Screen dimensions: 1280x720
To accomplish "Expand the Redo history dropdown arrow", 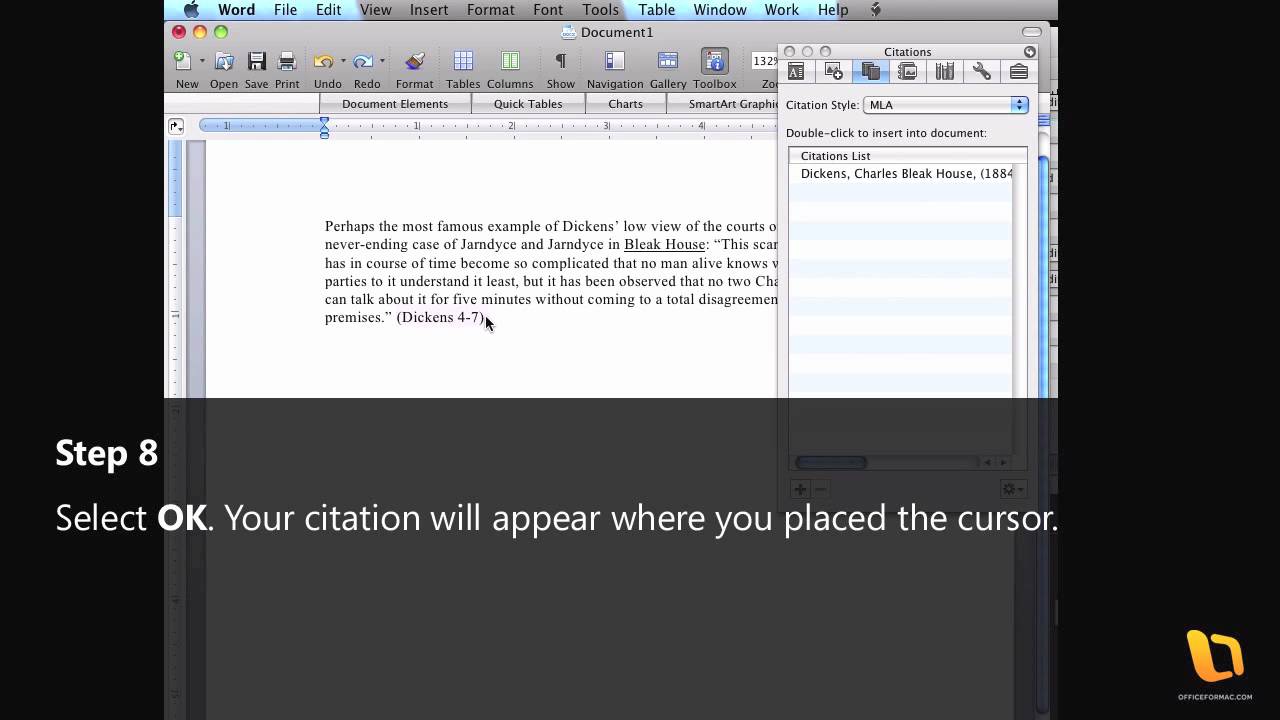I will [x=382, y=62].
